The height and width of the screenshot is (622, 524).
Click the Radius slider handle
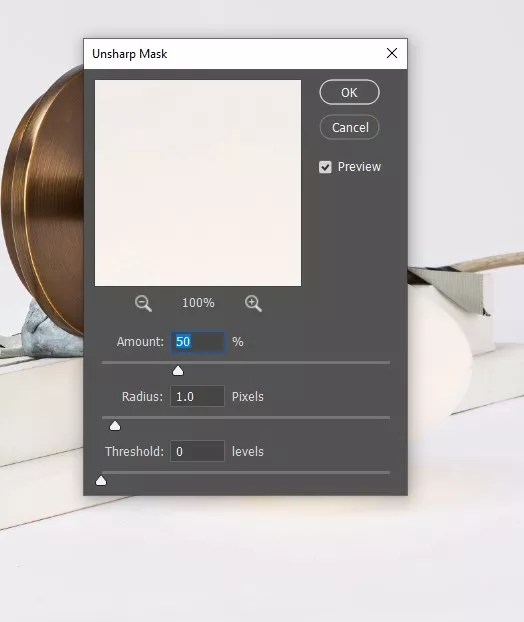115,426
